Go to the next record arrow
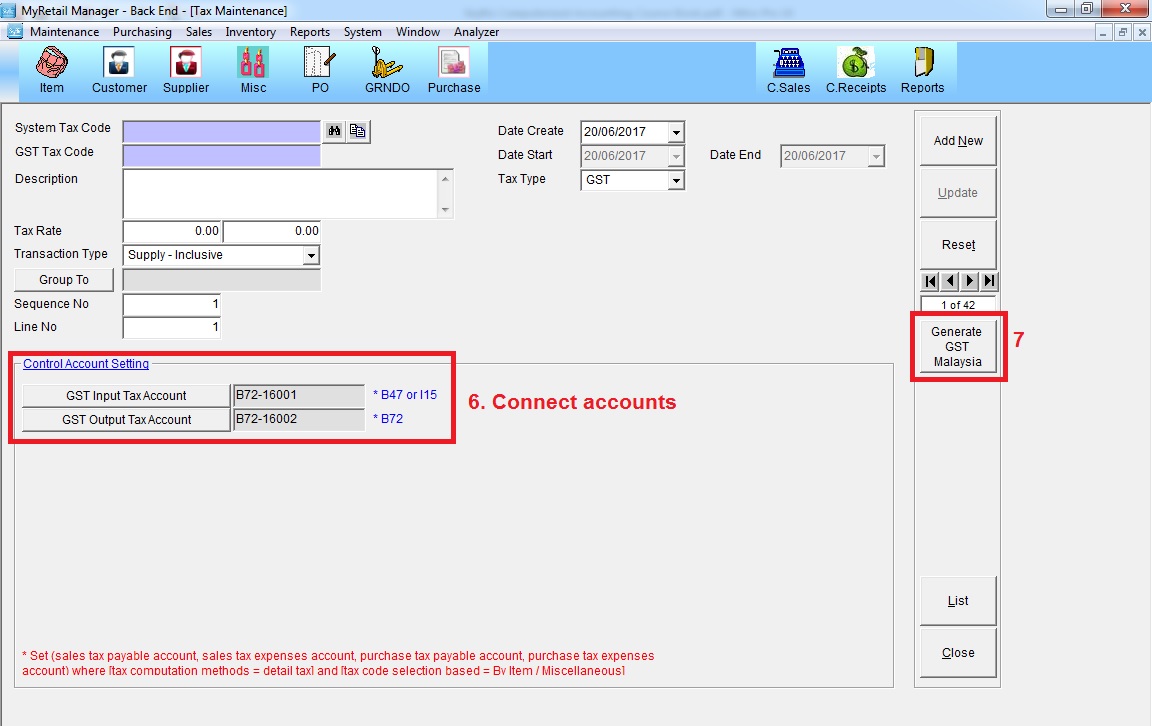Screen dimensions: 1152x726 tap(969, 282)
